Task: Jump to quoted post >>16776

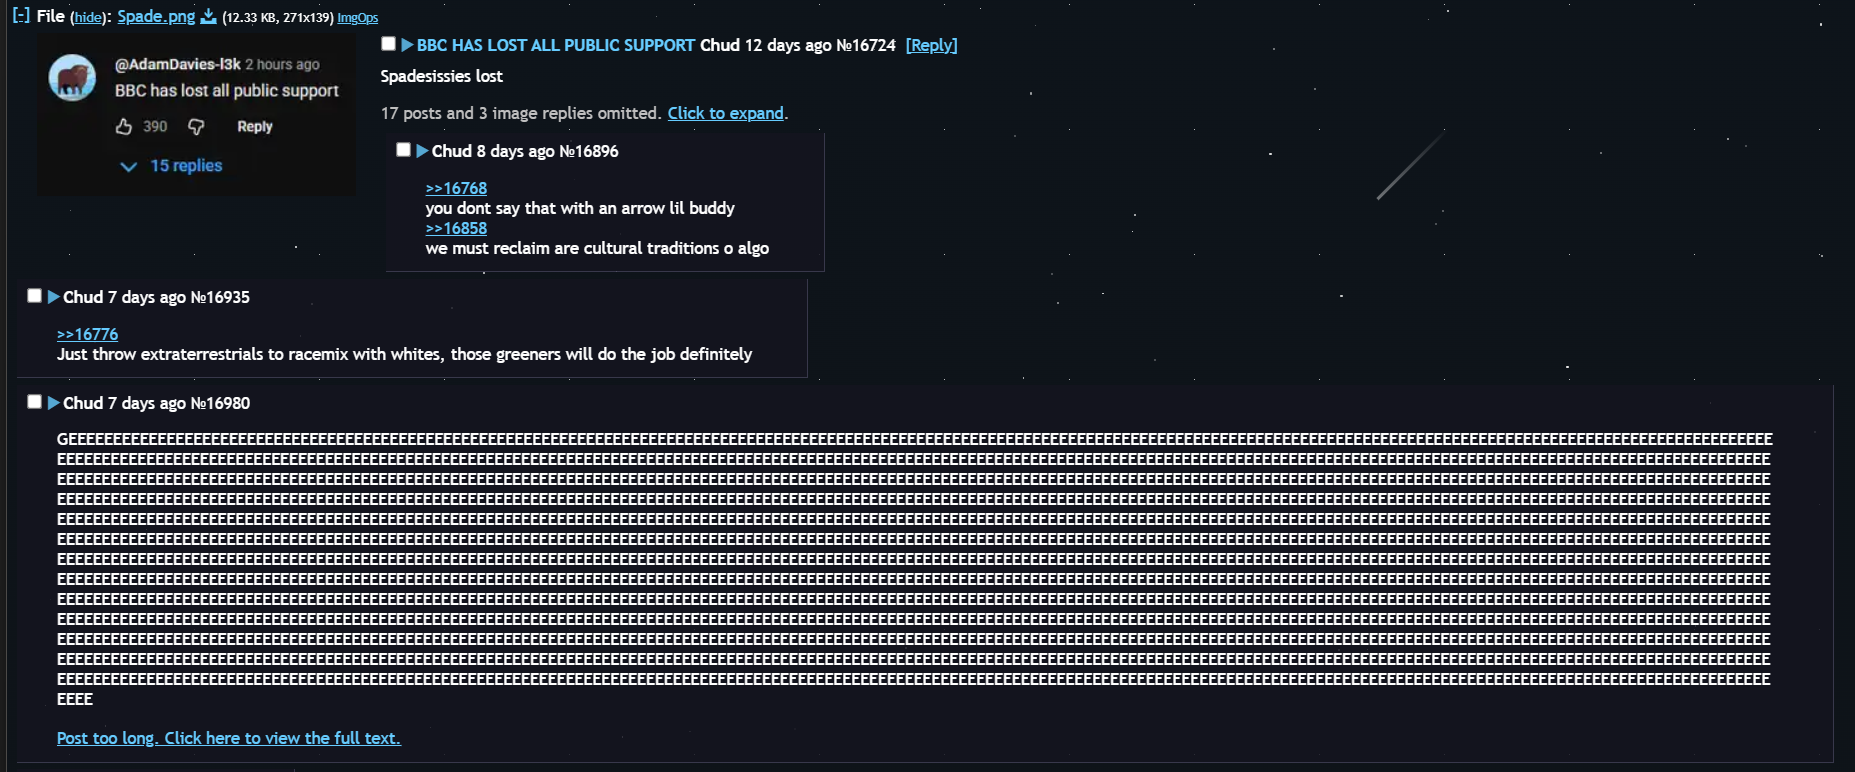Action: pos(87,334)
